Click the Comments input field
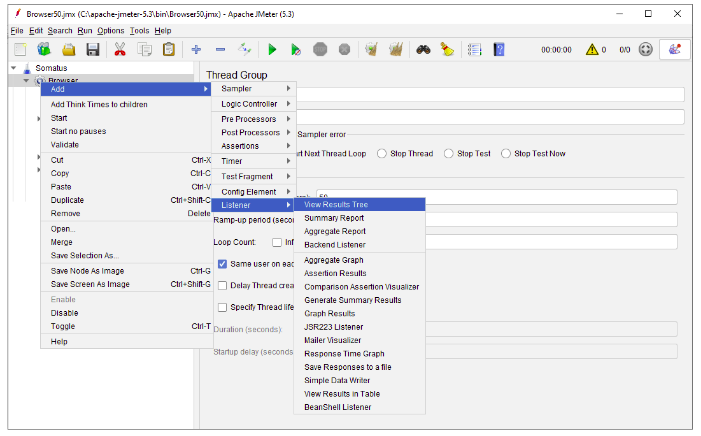Image resolution: width=701 pixels, height=436 pixels. pyautogui.click(x=490, y=117)
